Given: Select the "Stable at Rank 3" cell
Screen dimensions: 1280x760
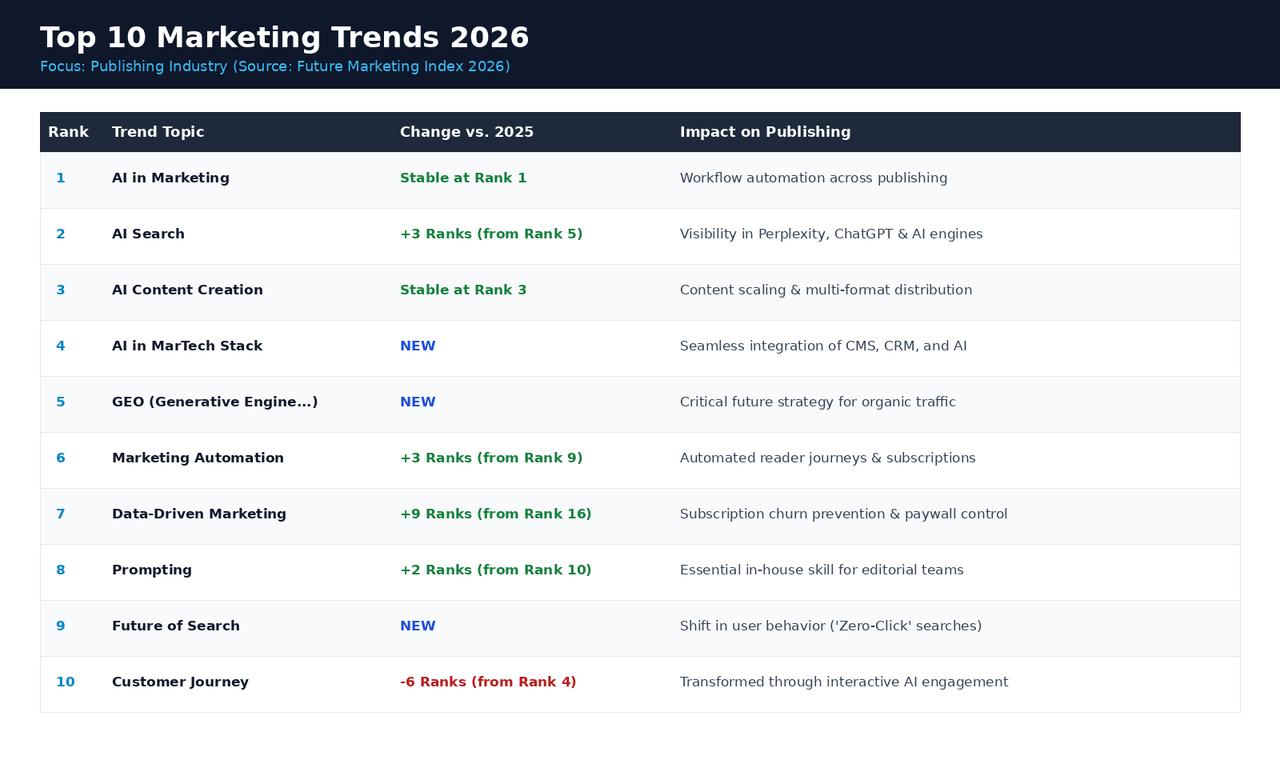Looking at the screenshot, I should point(463,290).
